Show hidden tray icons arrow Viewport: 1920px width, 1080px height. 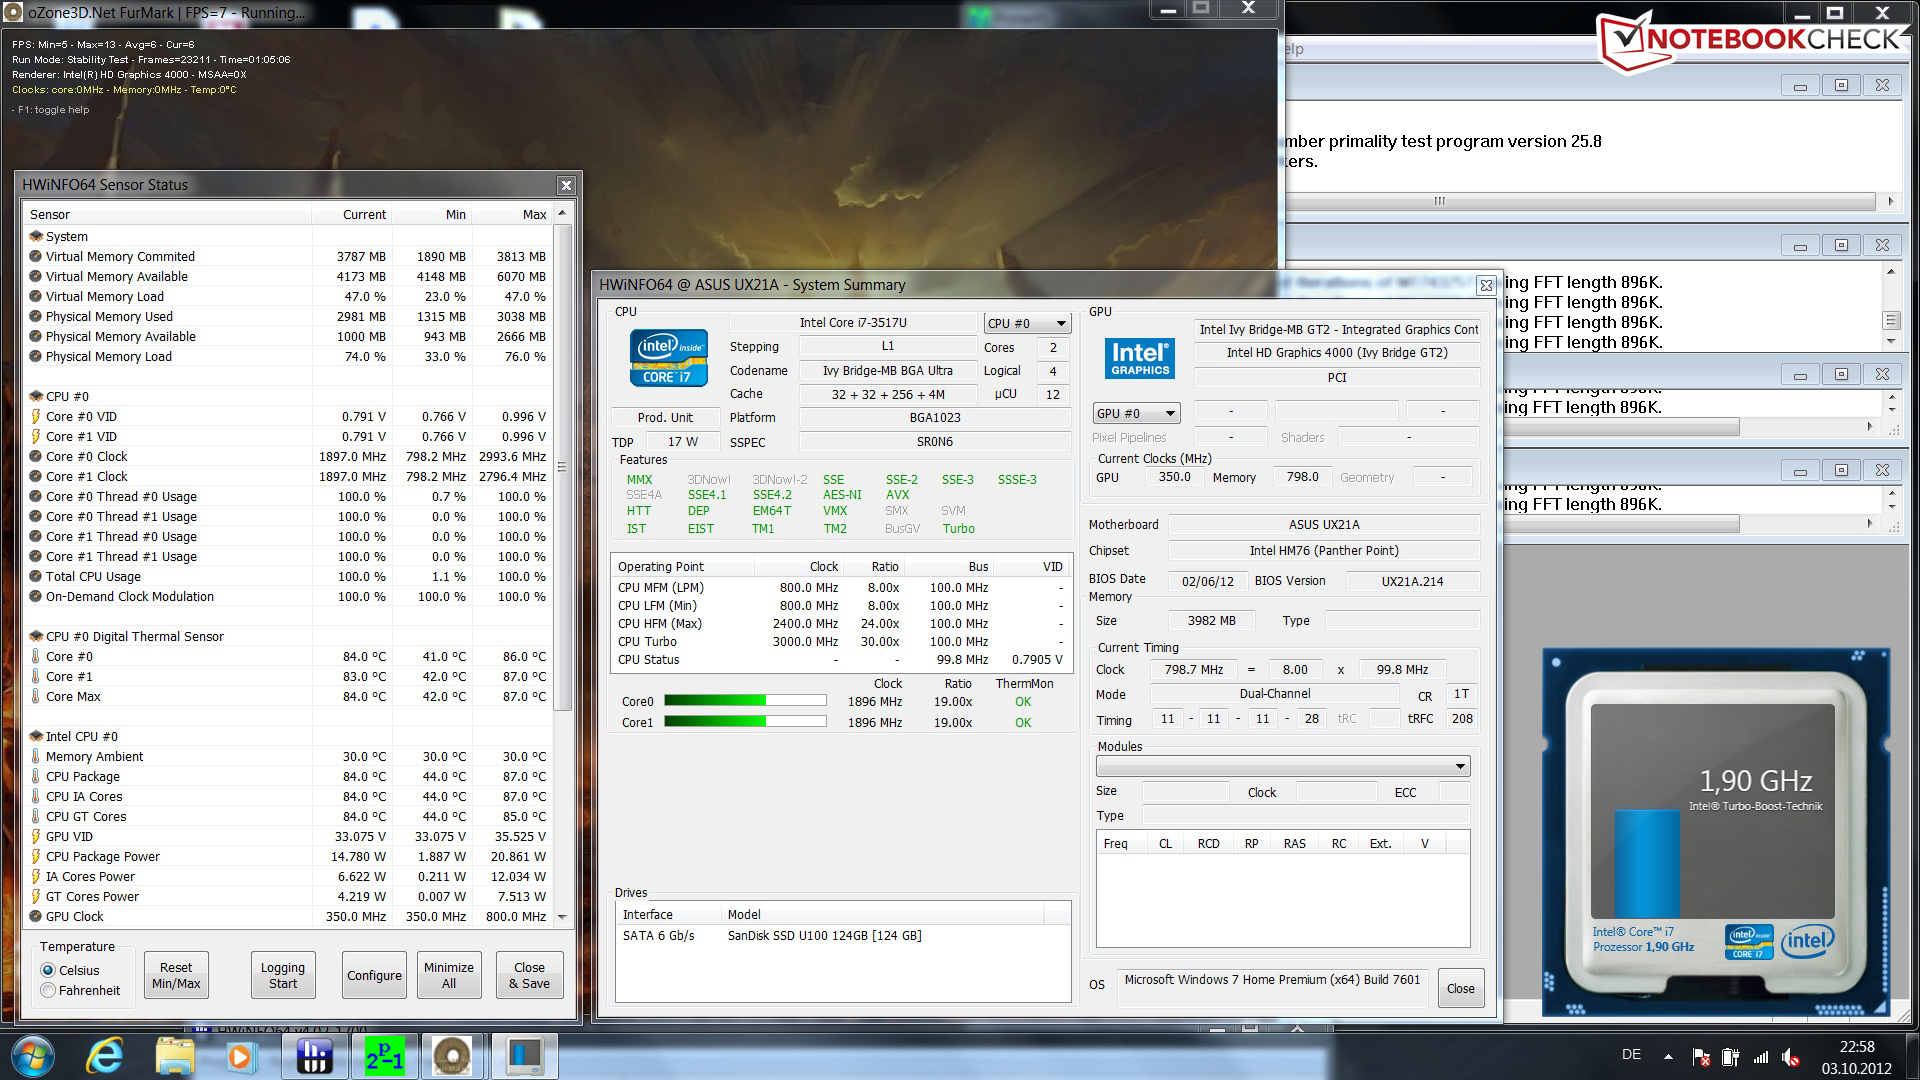tap(1668, 1056)
